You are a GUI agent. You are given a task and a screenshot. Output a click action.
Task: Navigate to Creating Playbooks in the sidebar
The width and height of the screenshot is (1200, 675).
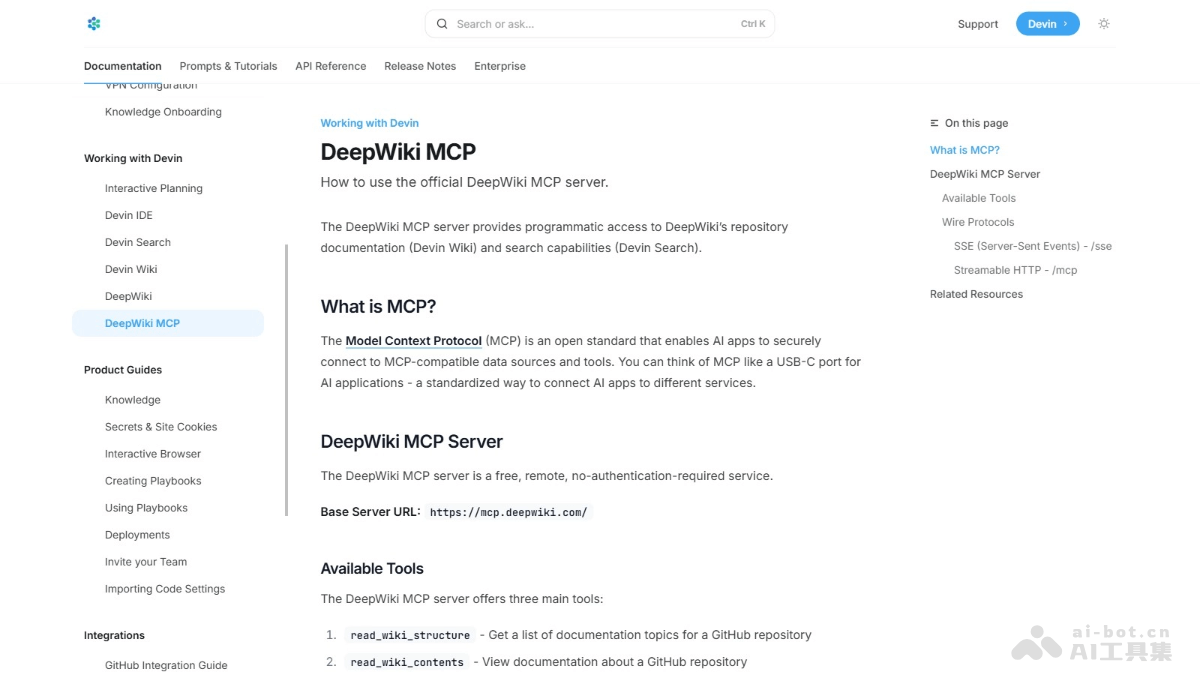pyautogui.click(x=153, y=480)
